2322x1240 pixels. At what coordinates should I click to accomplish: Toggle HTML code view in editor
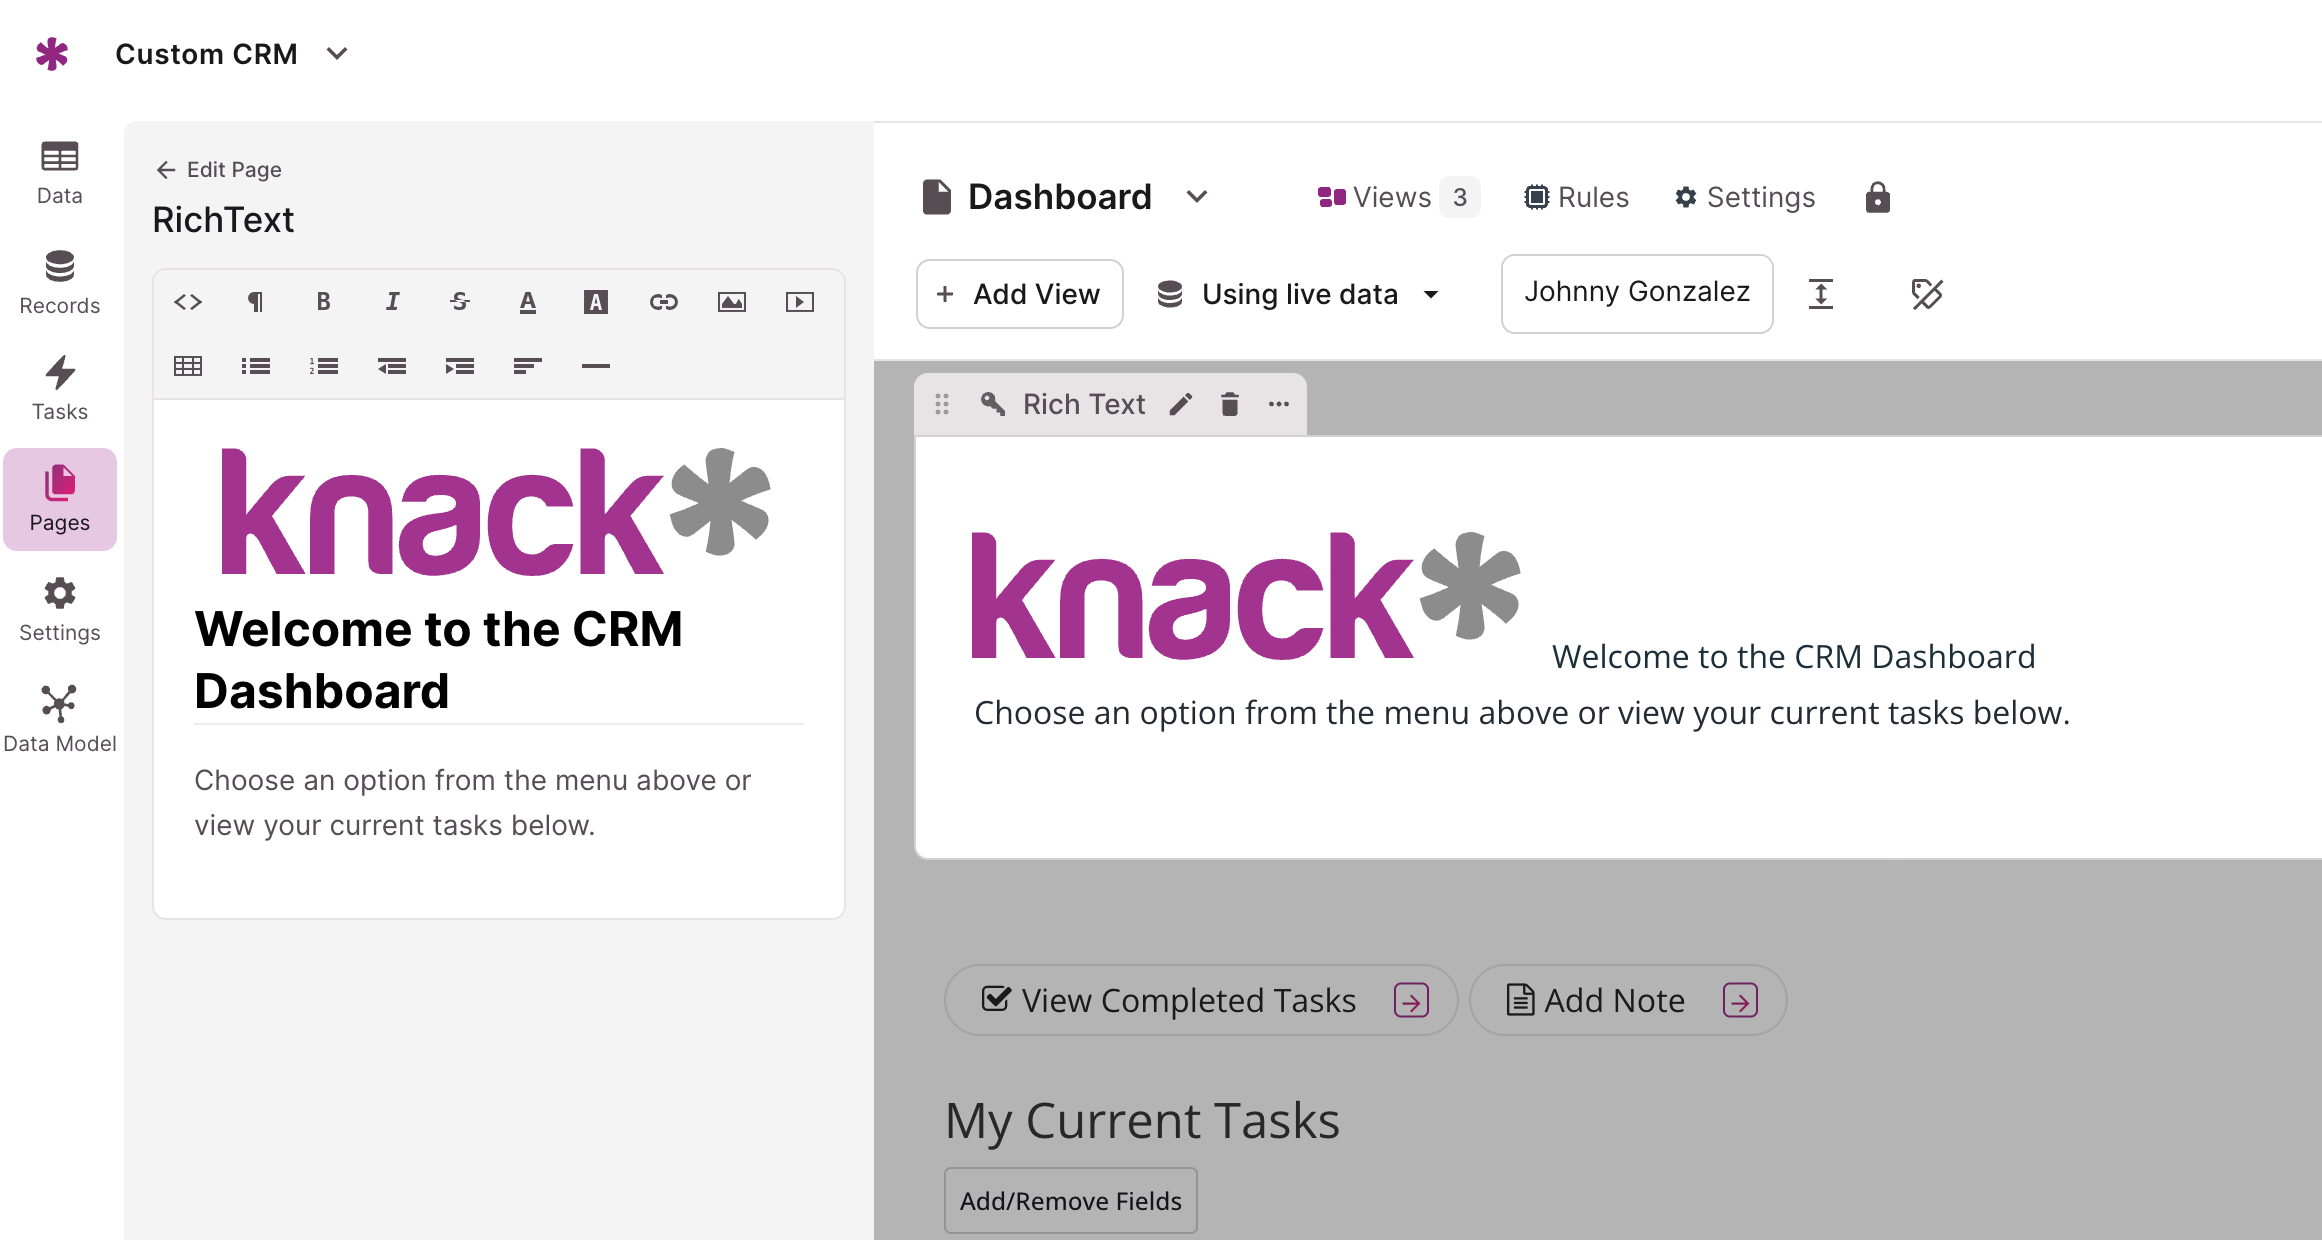pos(188,302)
